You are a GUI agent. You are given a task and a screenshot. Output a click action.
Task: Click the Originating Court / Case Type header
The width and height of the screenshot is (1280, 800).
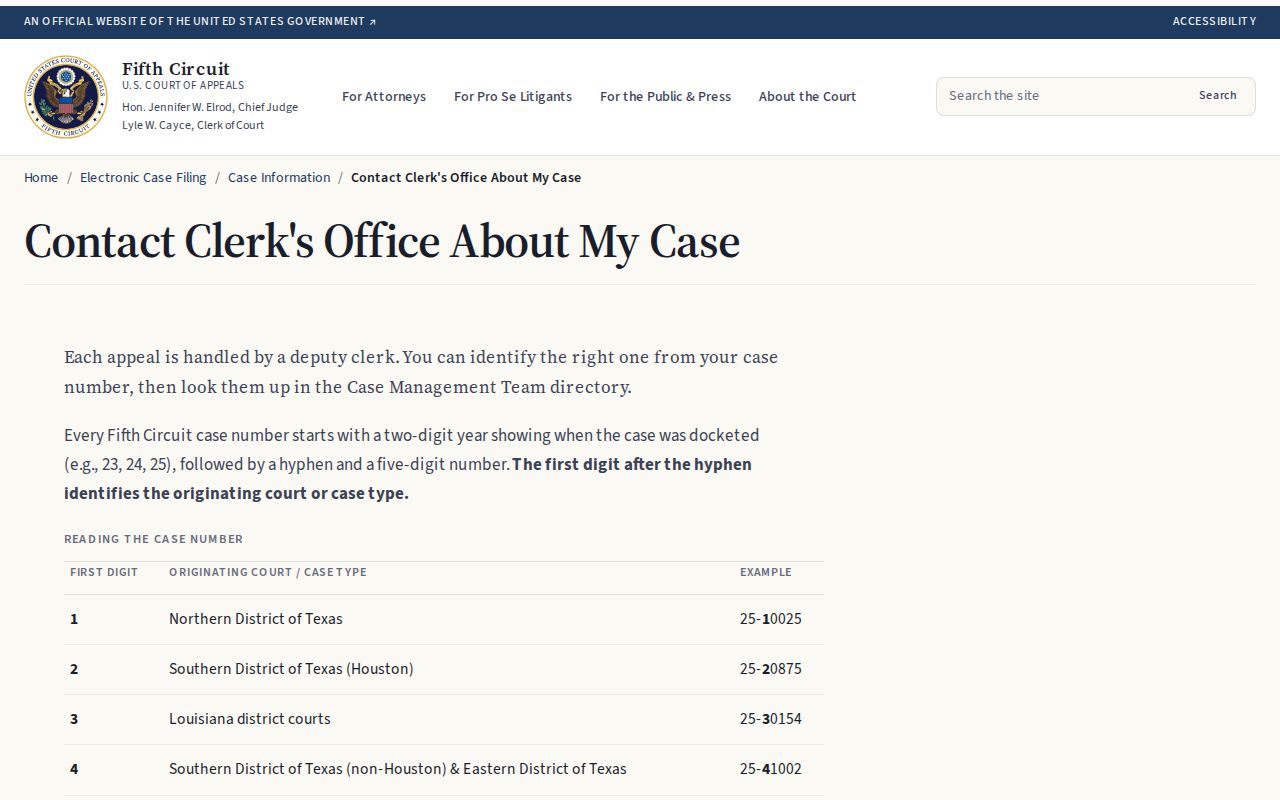(268, 572)
